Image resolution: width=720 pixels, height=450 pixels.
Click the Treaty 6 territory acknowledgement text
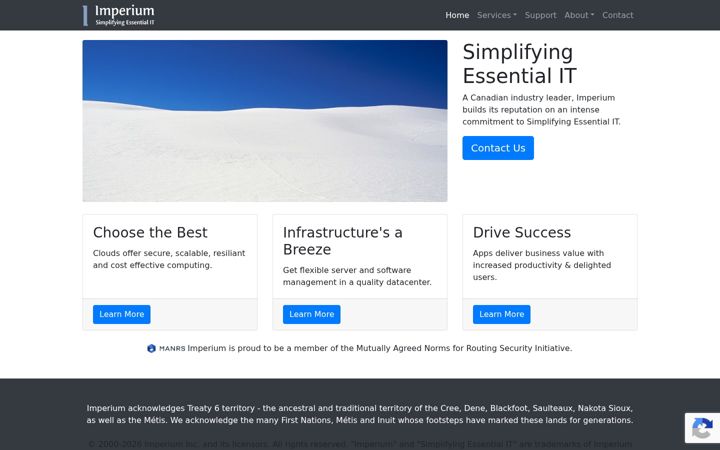(x=360, y=414)
